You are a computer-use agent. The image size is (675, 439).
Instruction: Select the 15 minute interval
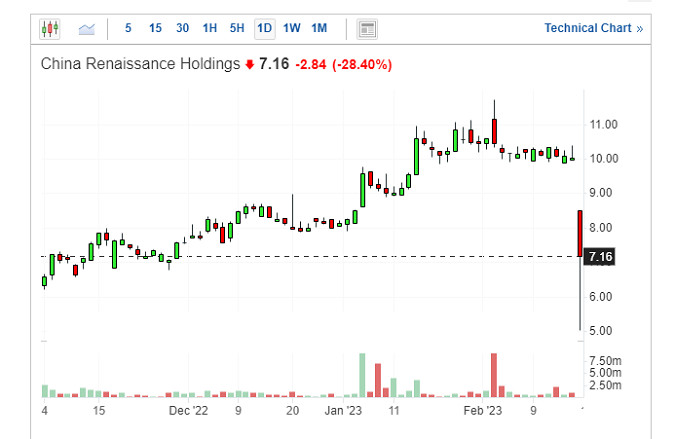[155, 28]
